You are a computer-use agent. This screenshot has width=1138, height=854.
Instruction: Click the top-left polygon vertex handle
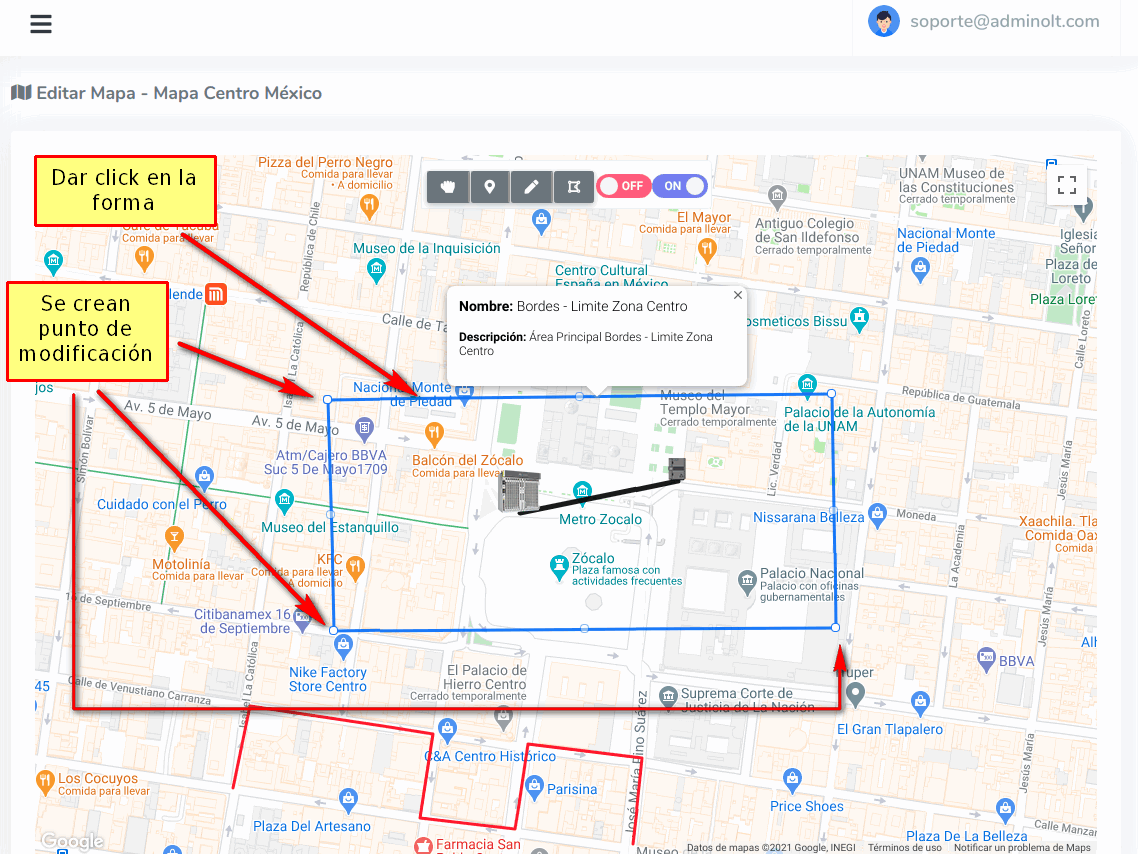328,399
